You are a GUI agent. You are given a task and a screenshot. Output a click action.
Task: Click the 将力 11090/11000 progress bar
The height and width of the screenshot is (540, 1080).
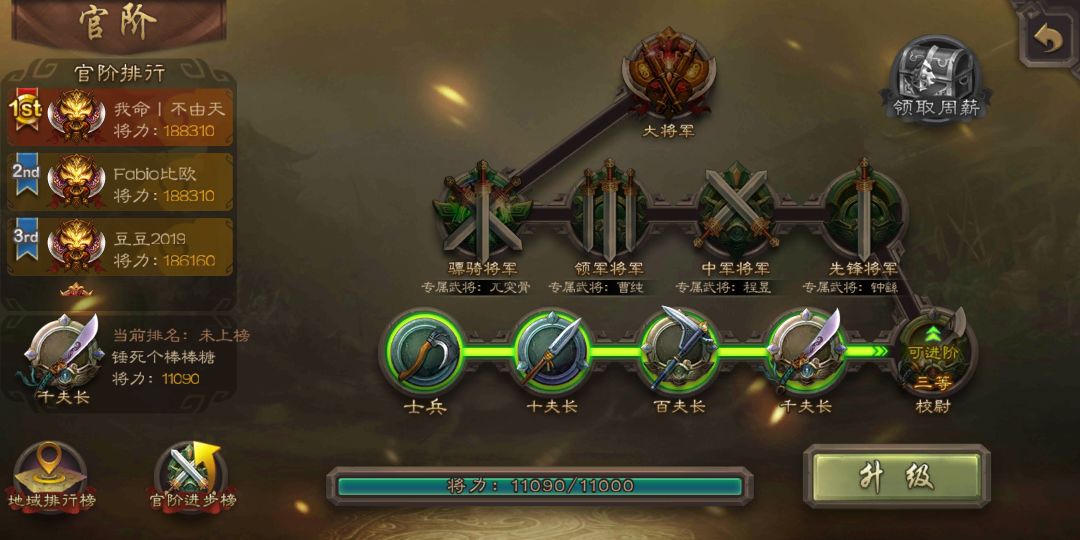click(540, 486)
